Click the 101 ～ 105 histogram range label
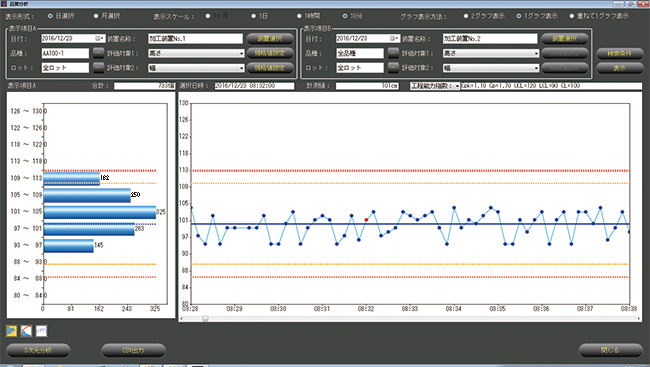Screen dimensions: 650x367 [x=26, y=211]
